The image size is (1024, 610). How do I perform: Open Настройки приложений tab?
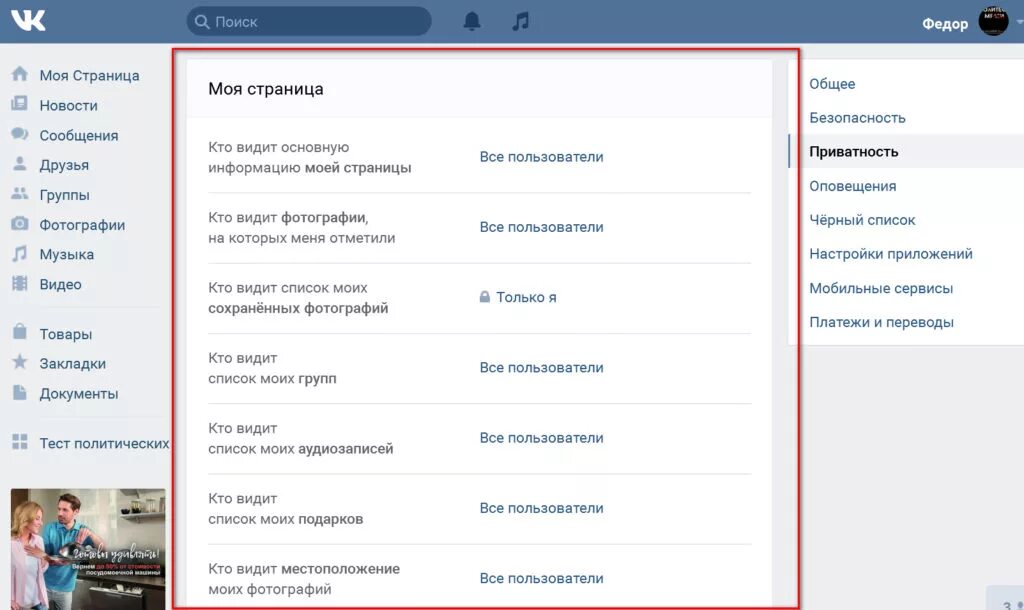pyautogui.click(x=891, y=254)
